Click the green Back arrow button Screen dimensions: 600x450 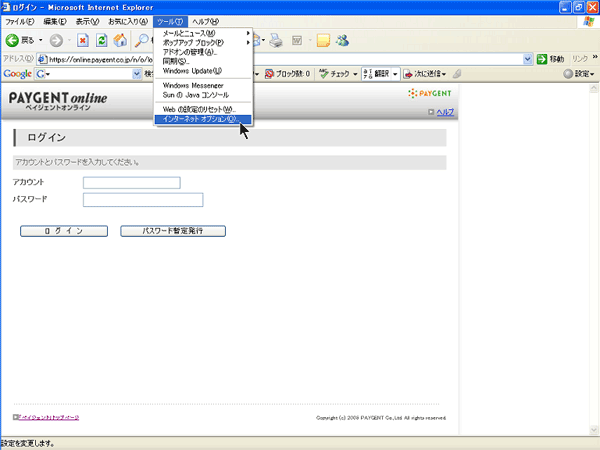(x=12, y=40)
